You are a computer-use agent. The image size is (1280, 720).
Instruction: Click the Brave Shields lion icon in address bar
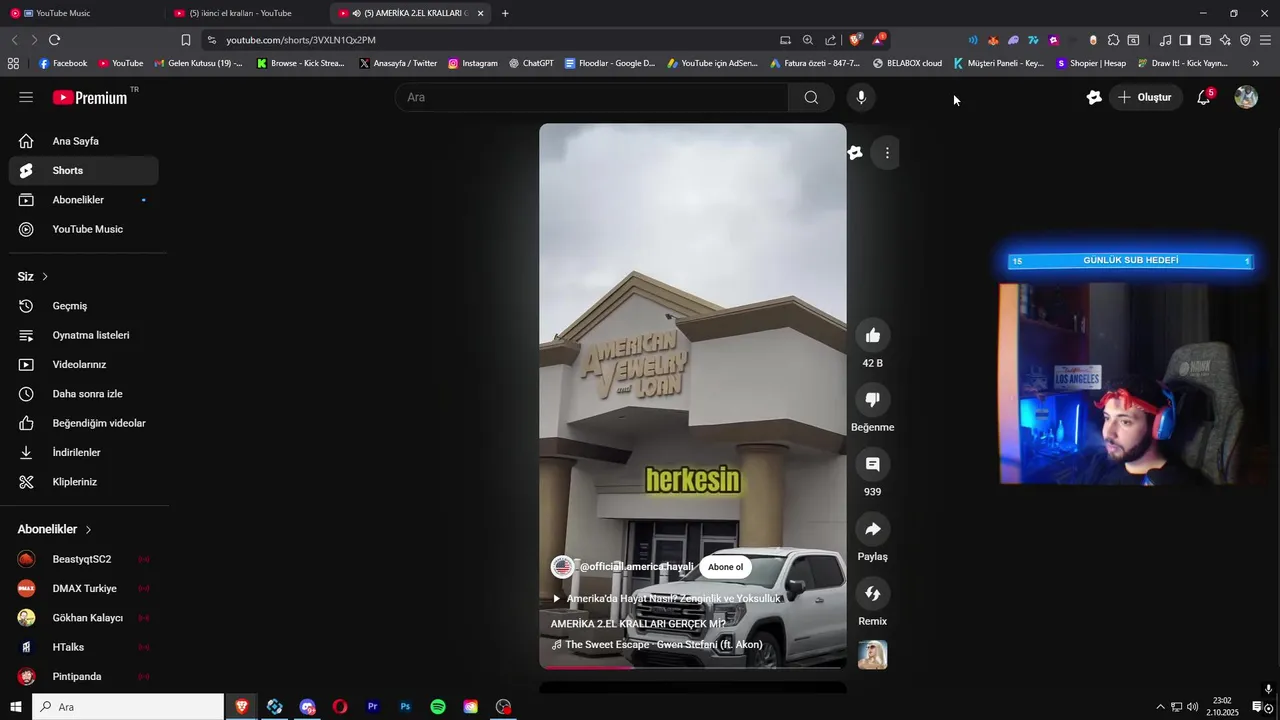tap(855, 40)
